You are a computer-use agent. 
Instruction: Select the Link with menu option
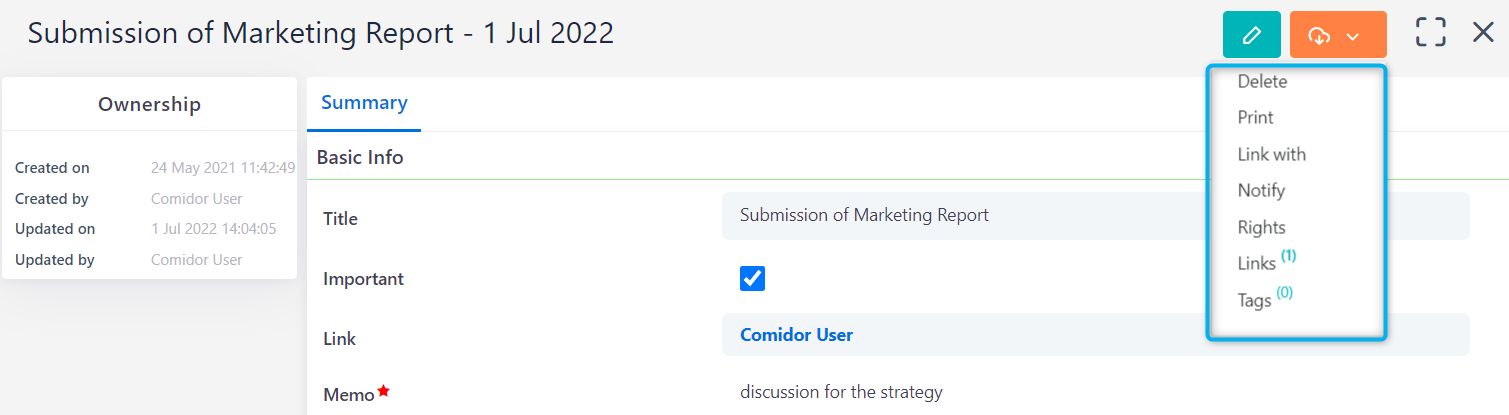(1271, 154)
